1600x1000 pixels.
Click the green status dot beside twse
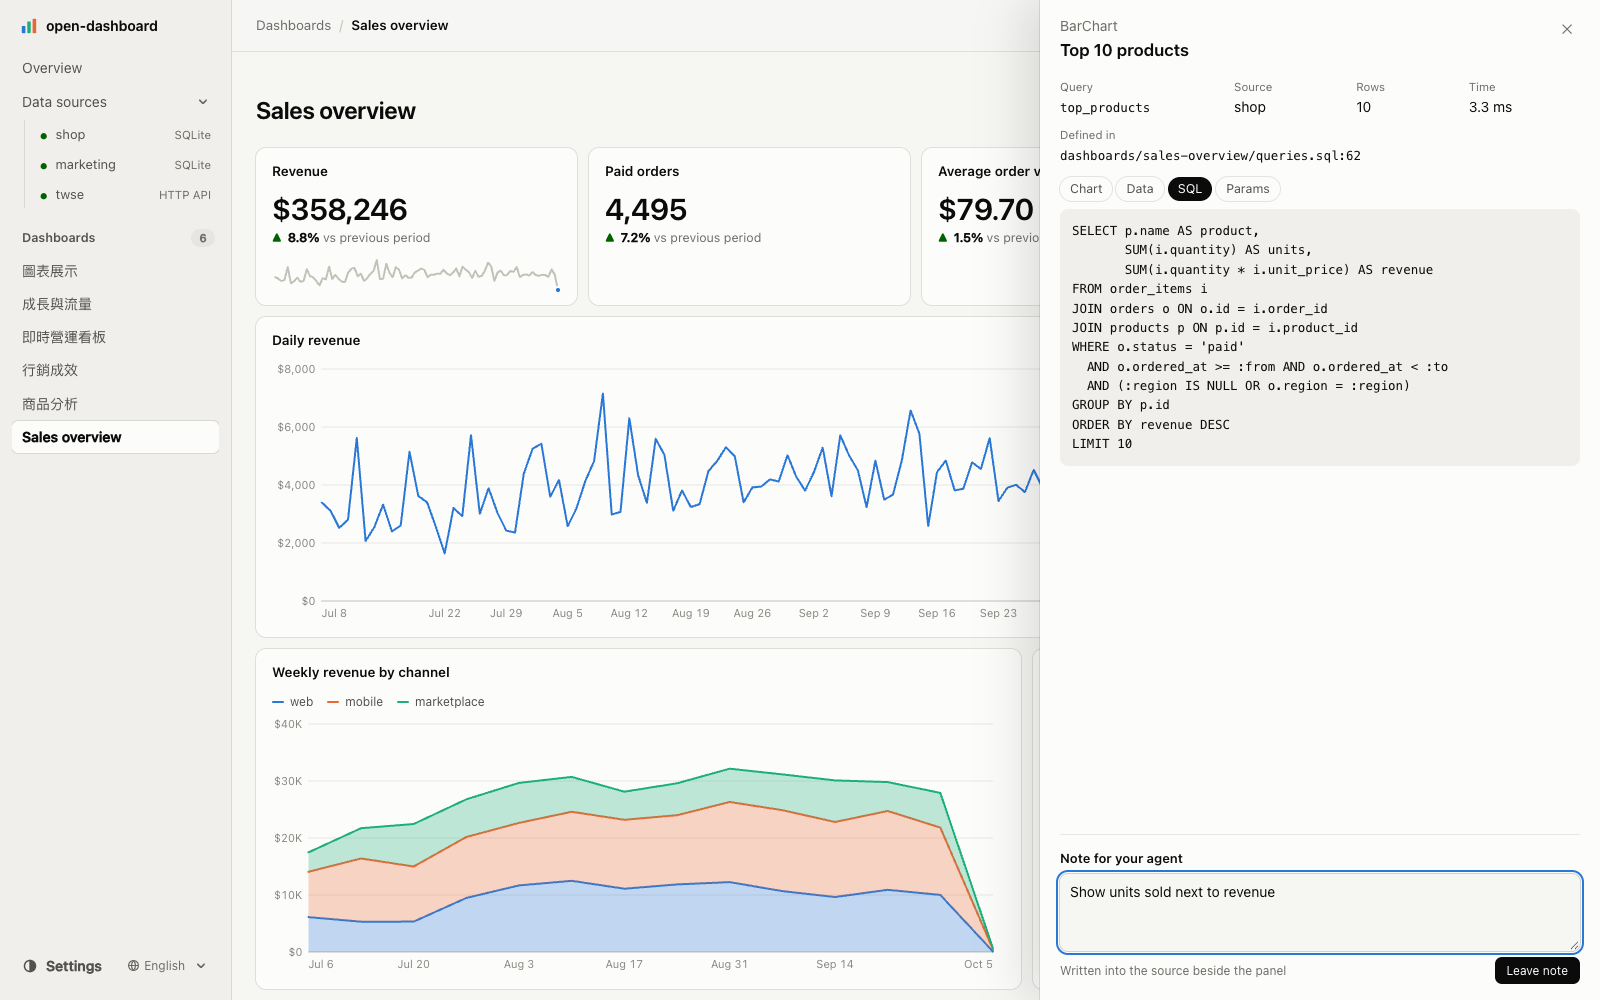tap(44, 196)
